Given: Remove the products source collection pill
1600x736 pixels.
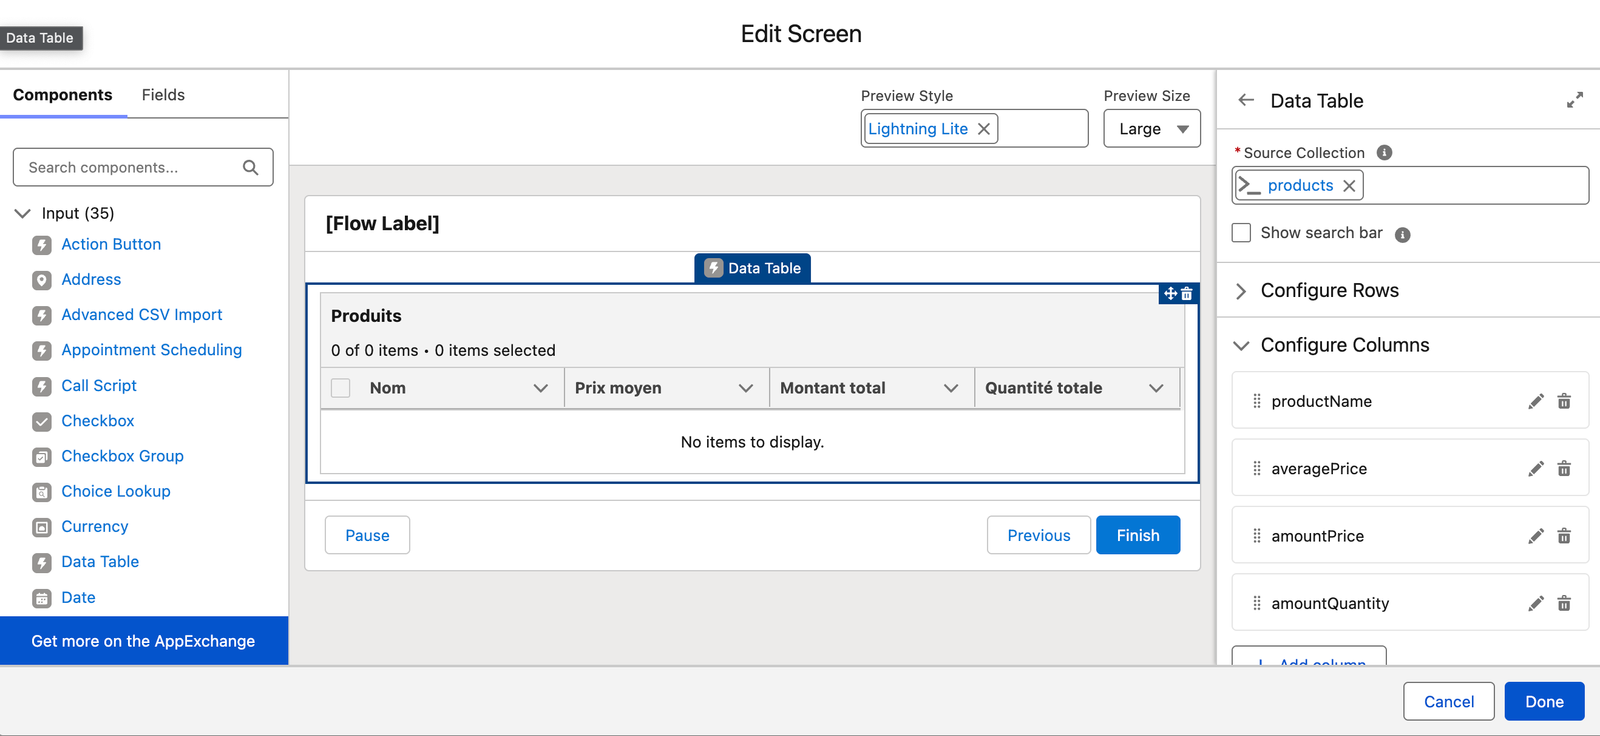Looking at the screenshot, I should (1349, 186).
